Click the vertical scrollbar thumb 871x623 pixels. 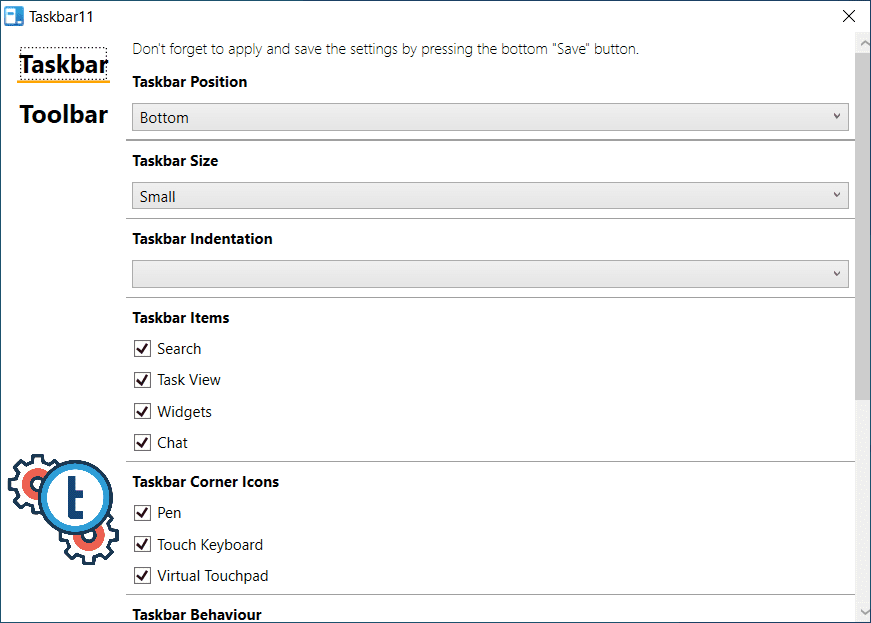point(863,225)
